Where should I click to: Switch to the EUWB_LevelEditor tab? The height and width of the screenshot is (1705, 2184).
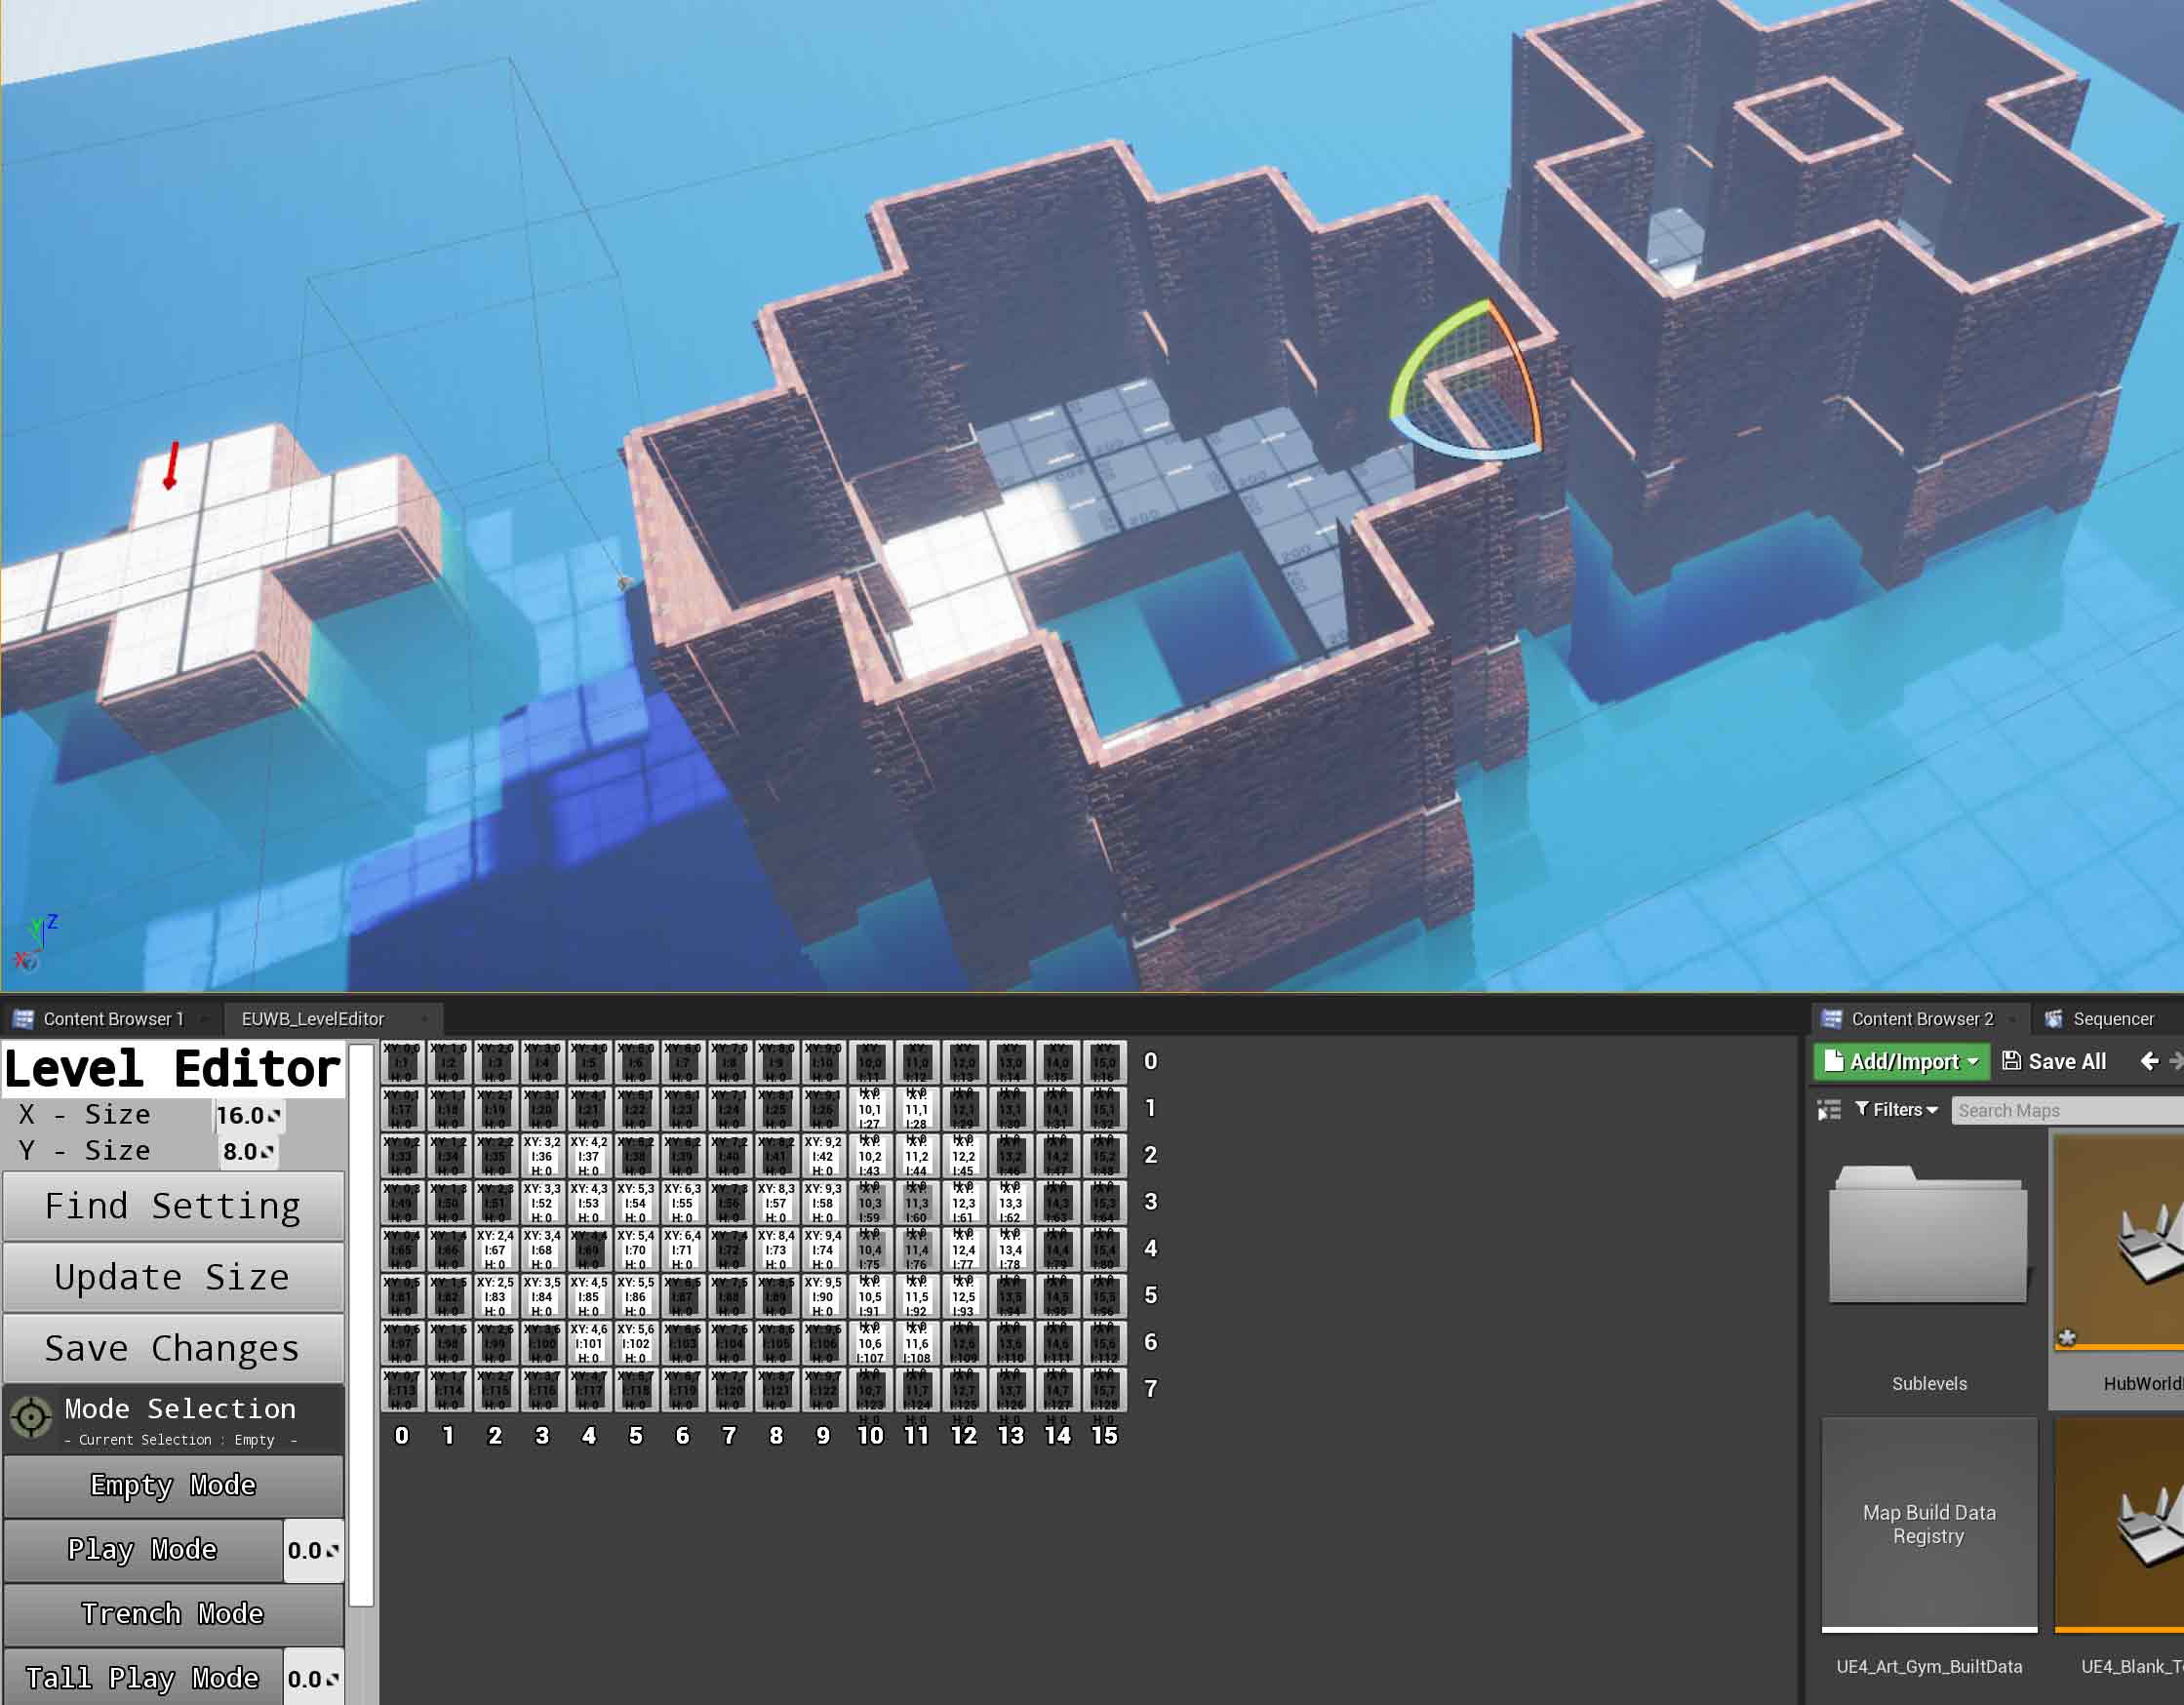coord(312,1019)
